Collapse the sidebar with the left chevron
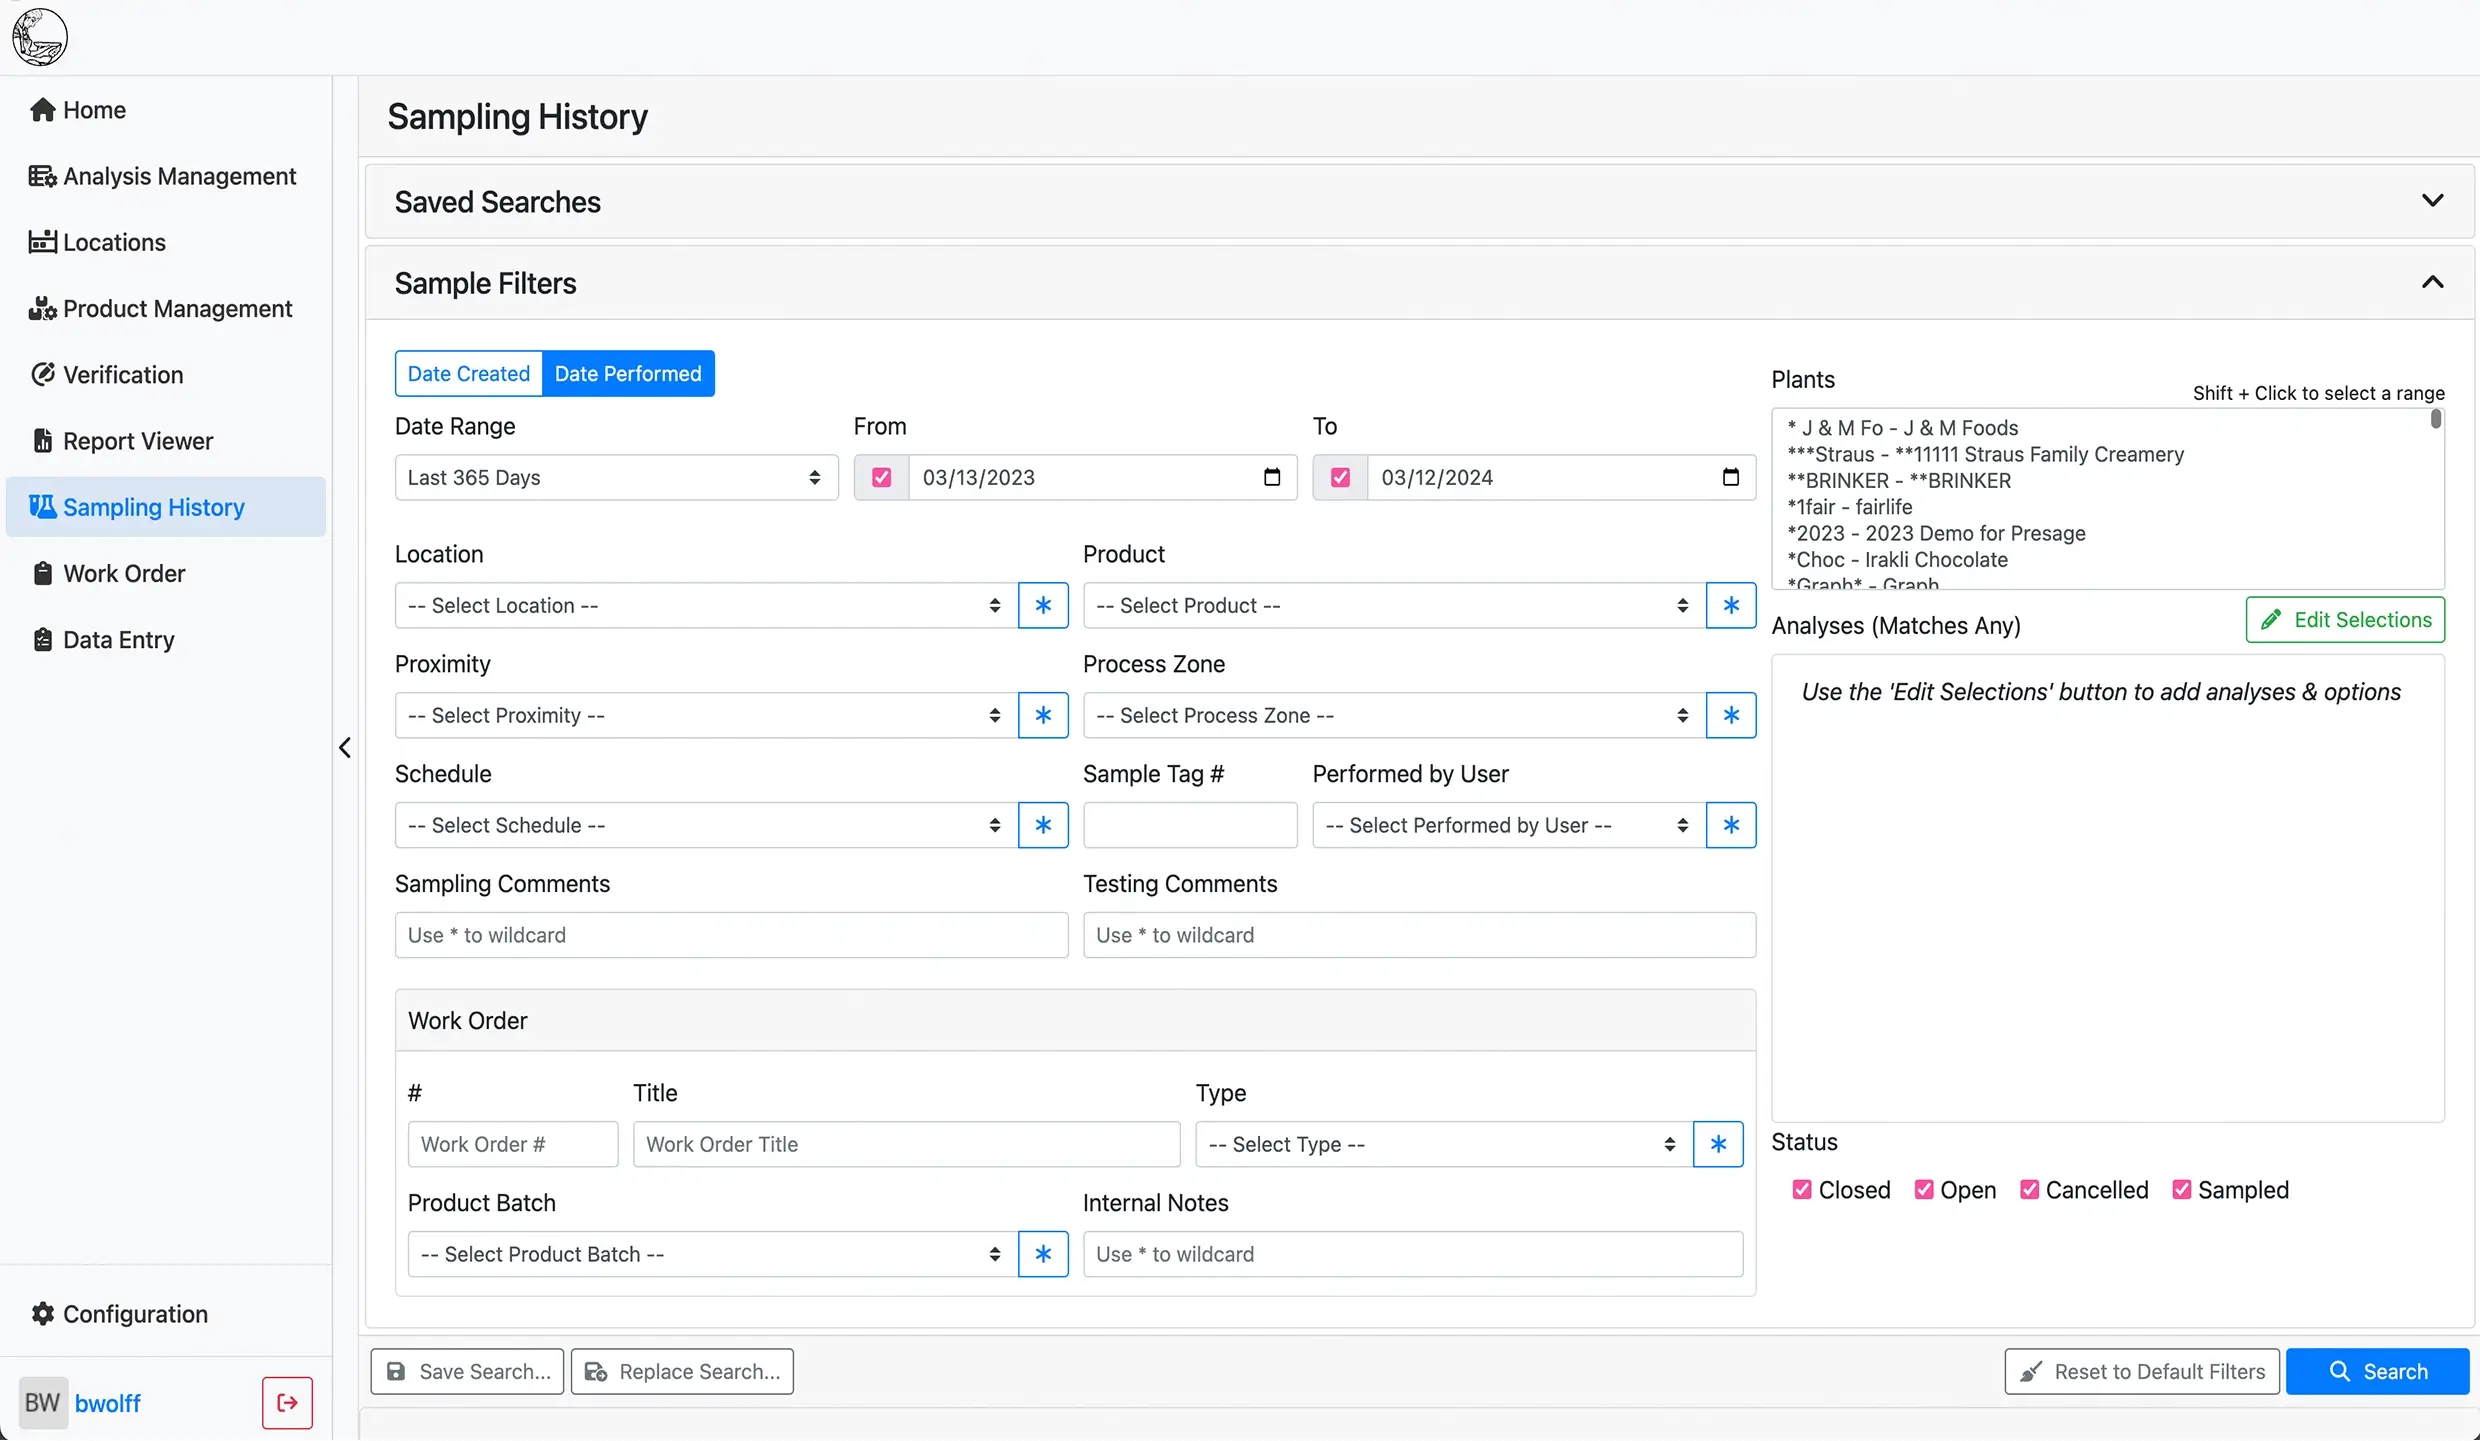Viewport: 2480px width, 1441px height. (x=345, y=747)
